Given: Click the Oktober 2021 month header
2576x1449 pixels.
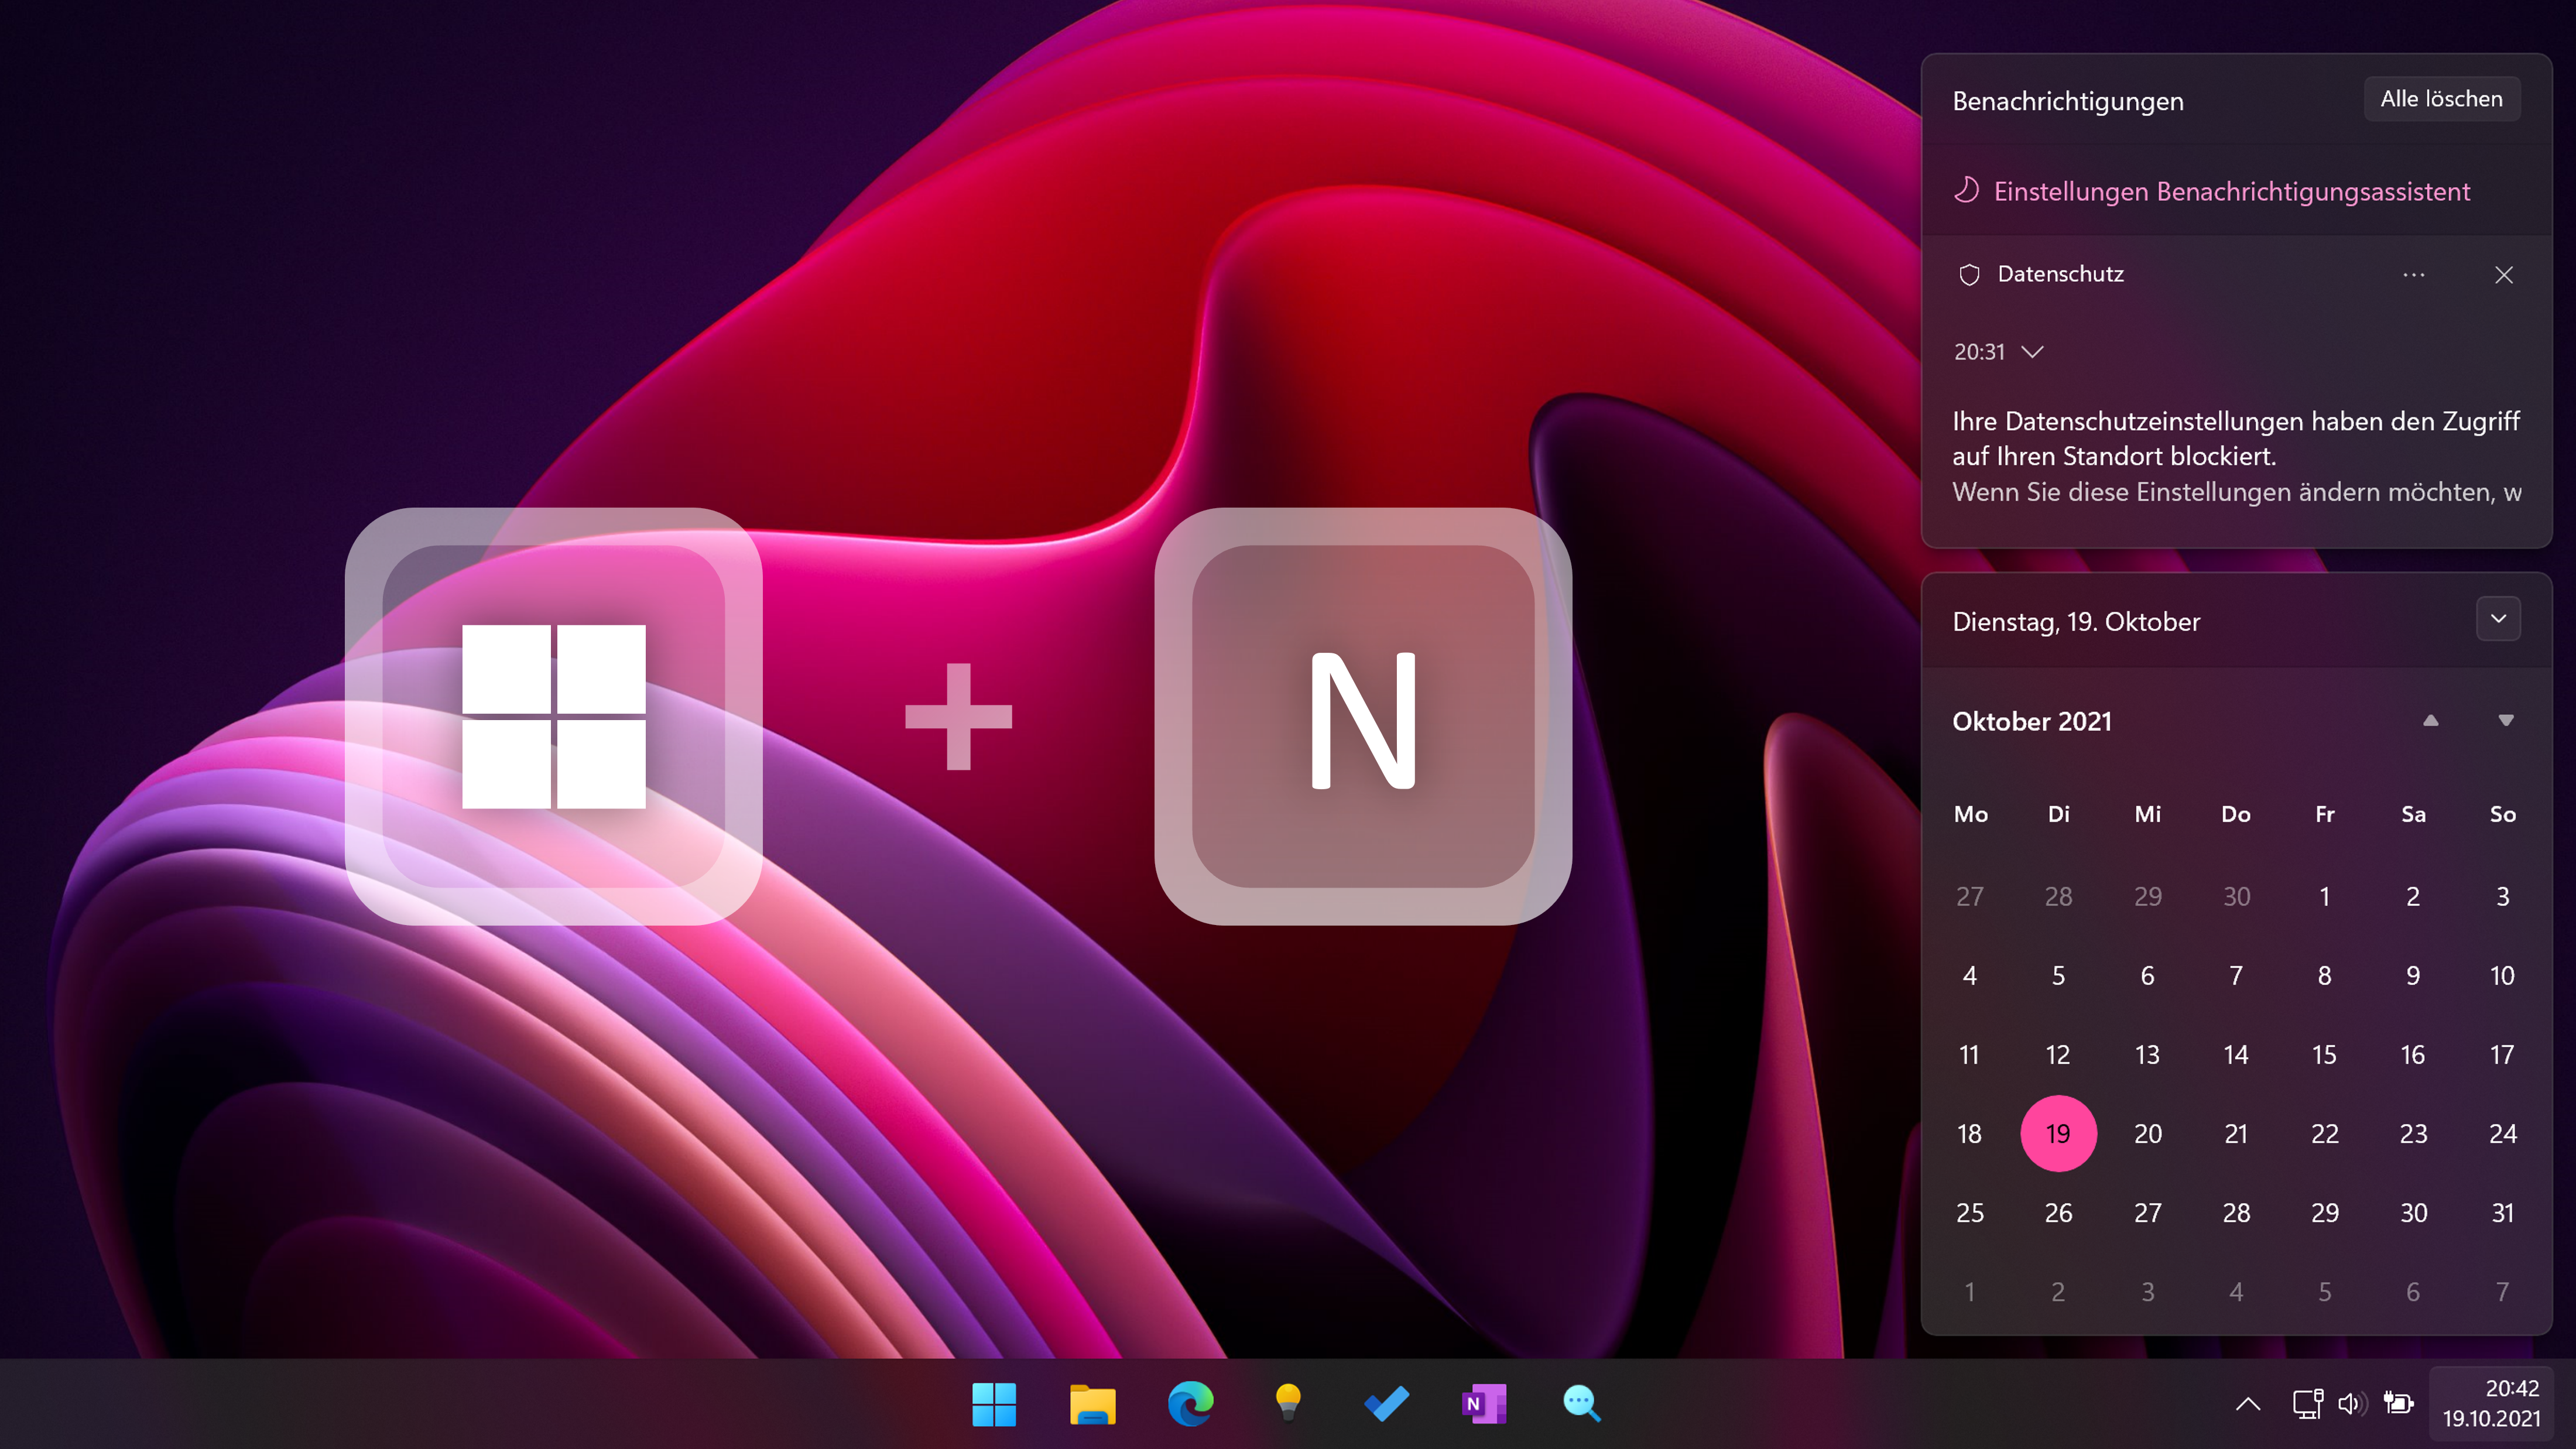Looking at the screenshot, I should pos(2032,721).
